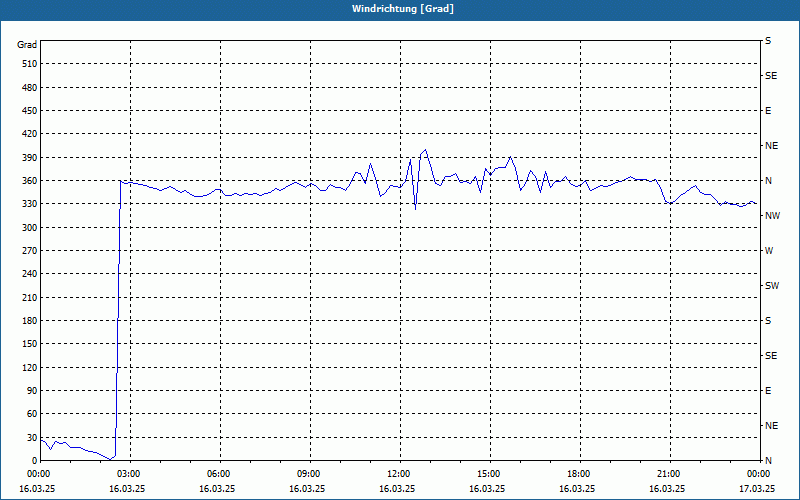Click the NW compass label

(772, 216)
